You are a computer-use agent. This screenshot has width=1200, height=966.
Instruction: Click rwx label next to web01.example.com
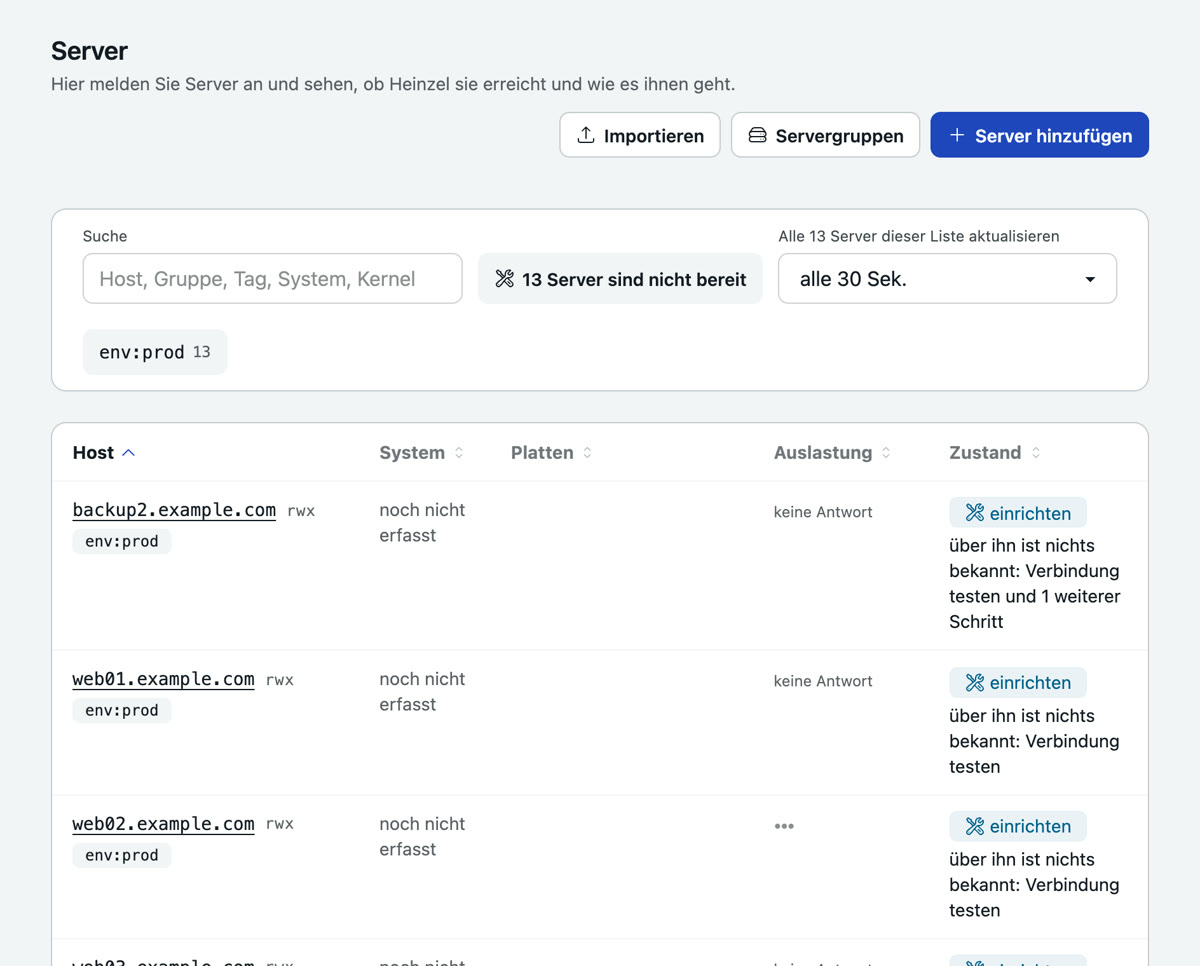click(x=280, y=680)
